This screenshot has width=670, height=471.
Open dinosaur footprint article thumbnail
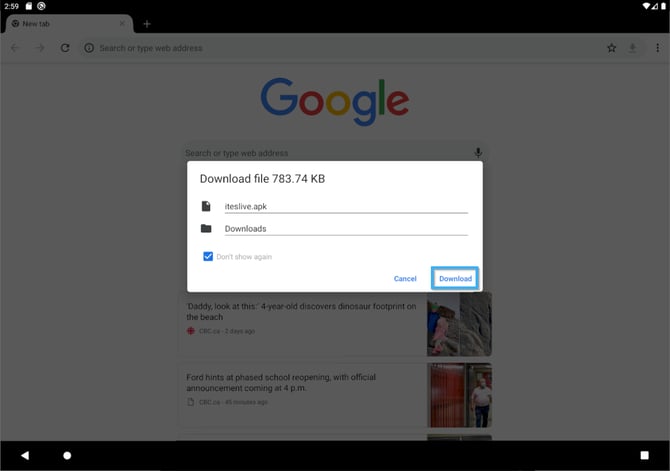click(x=459, y=324)
